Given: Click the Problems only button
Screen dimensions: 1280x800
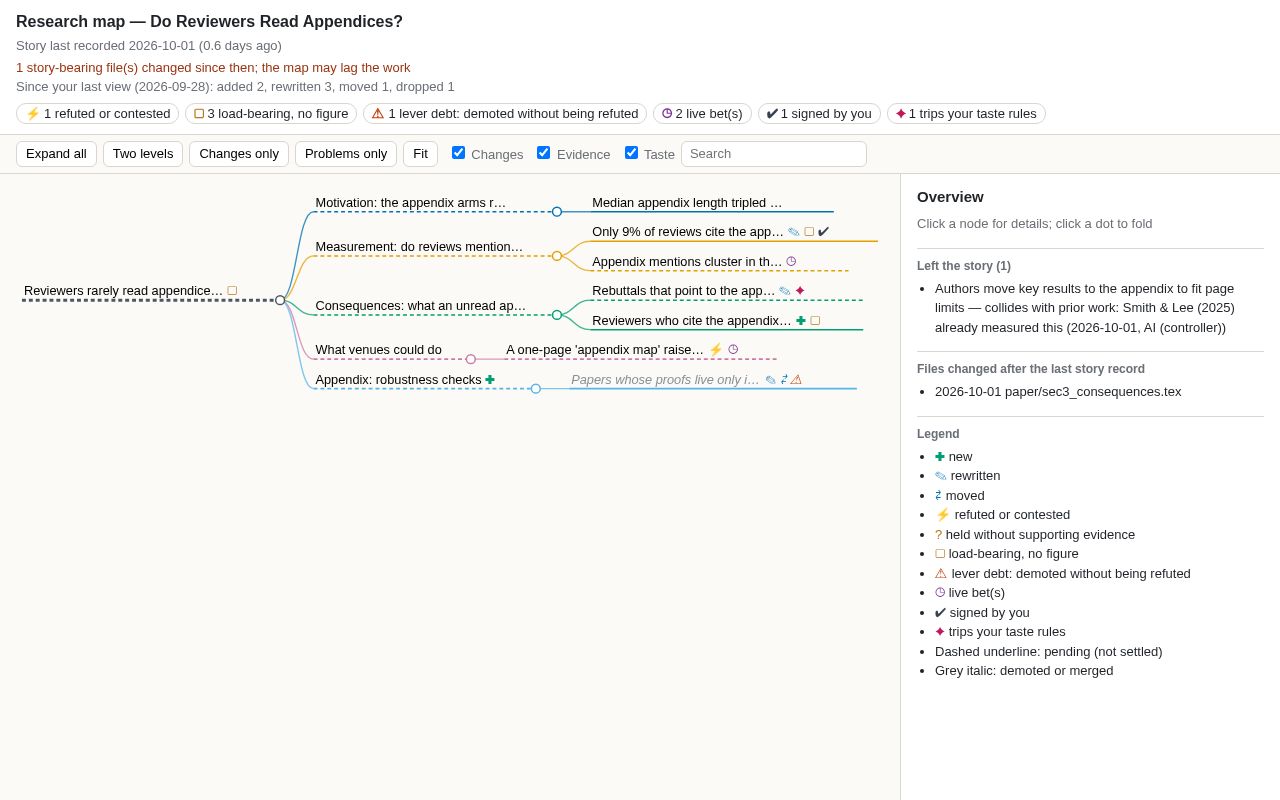Looking at the screenshot, I should click(x=346, y=154).
